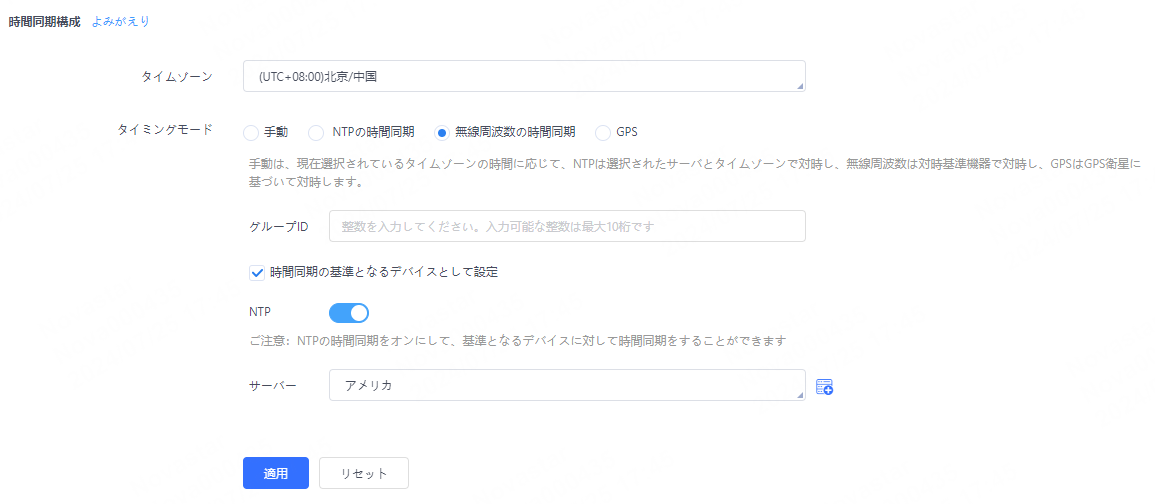Viewport: 1155px width, 504px height.
Task: Pick the GPS timing mode
Action: tap(603, 132)
